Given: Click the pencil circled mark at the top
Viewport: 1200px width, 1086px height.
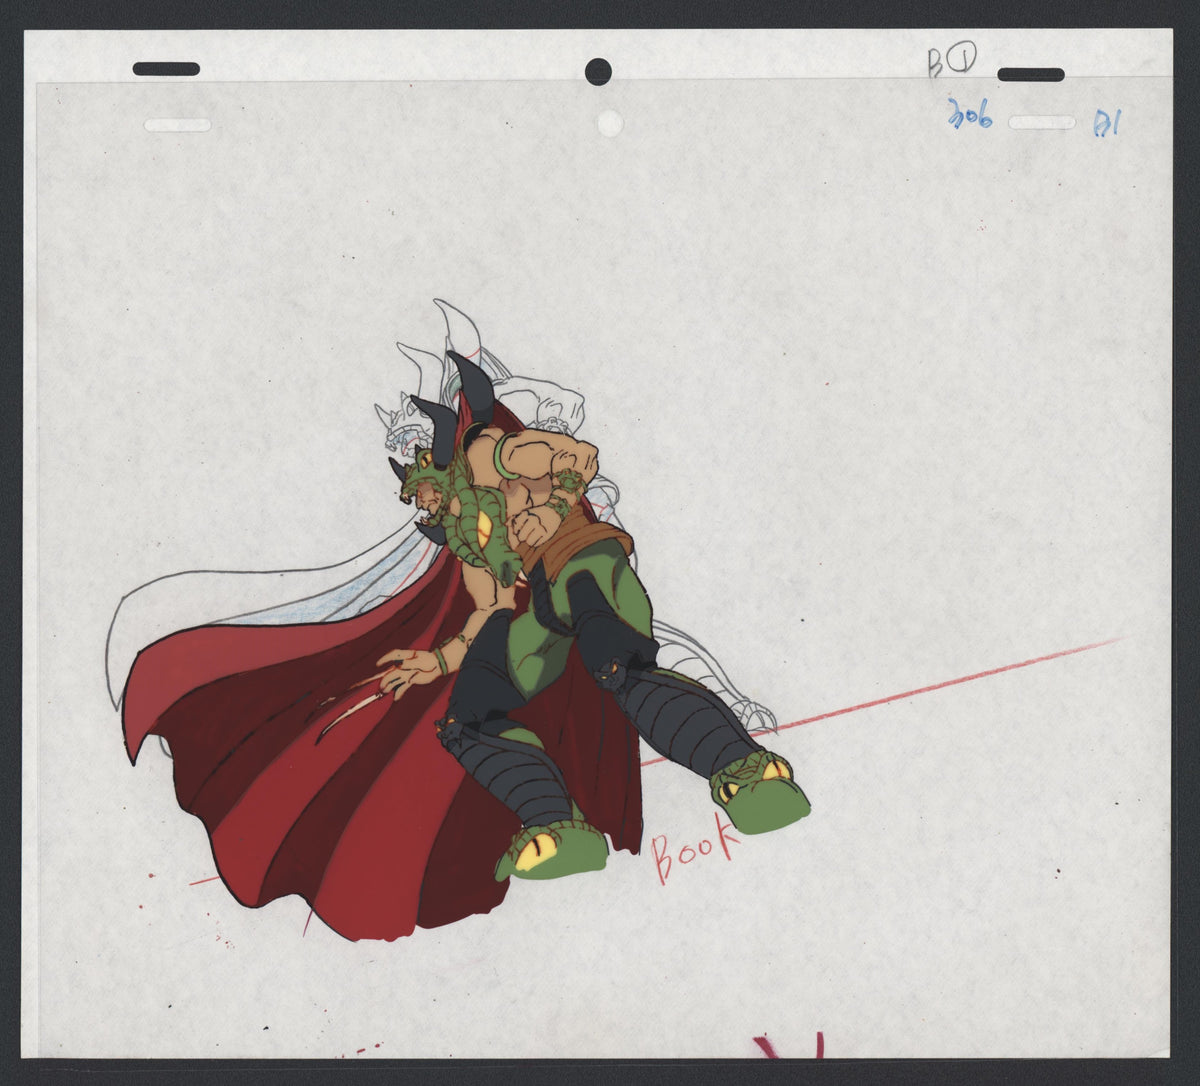Looking at the screenshot, I should [x=951, y=61].
